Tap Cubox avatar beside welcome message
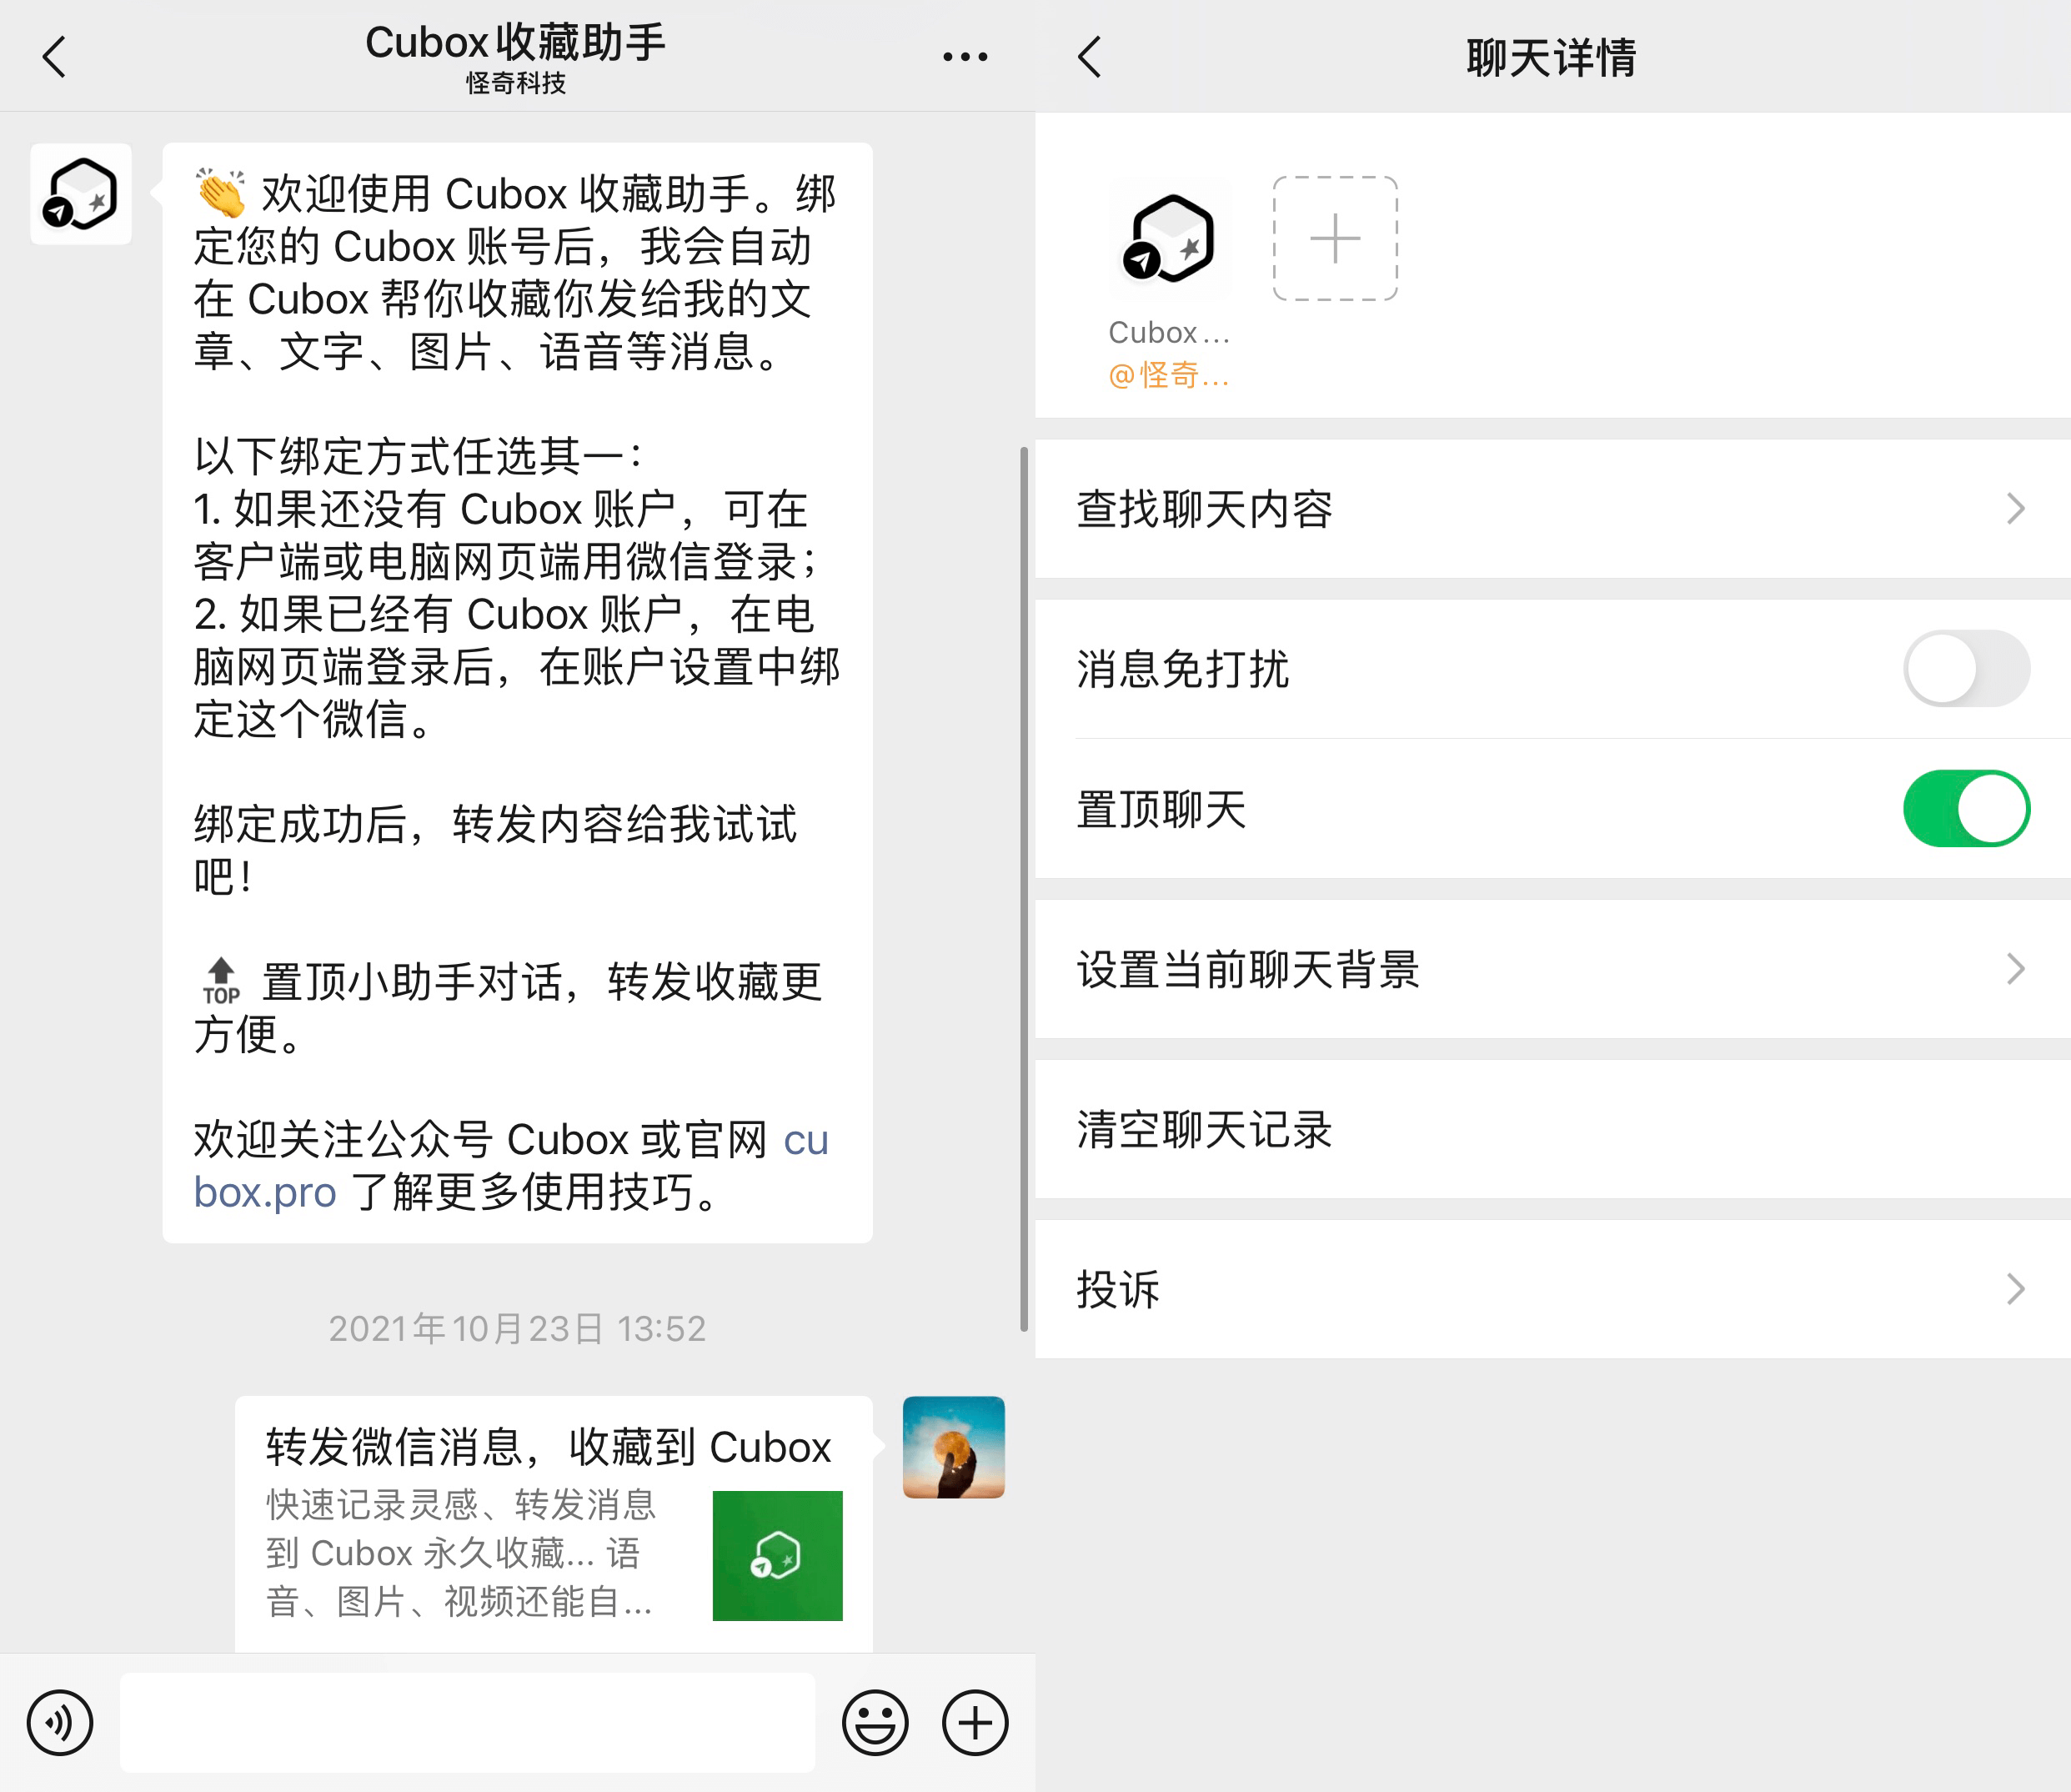This screenshot has width=2071, height=1792. click(x=81, y=194)
